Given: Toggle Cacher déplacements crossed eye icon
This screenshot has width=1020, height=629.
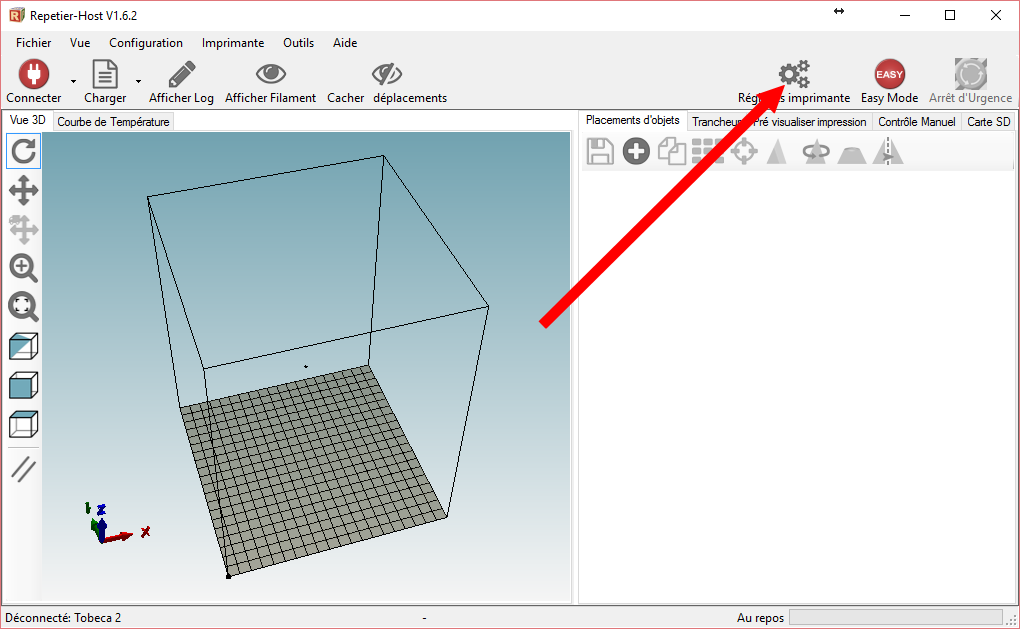Looking at the screenshot, I should 387,74.
